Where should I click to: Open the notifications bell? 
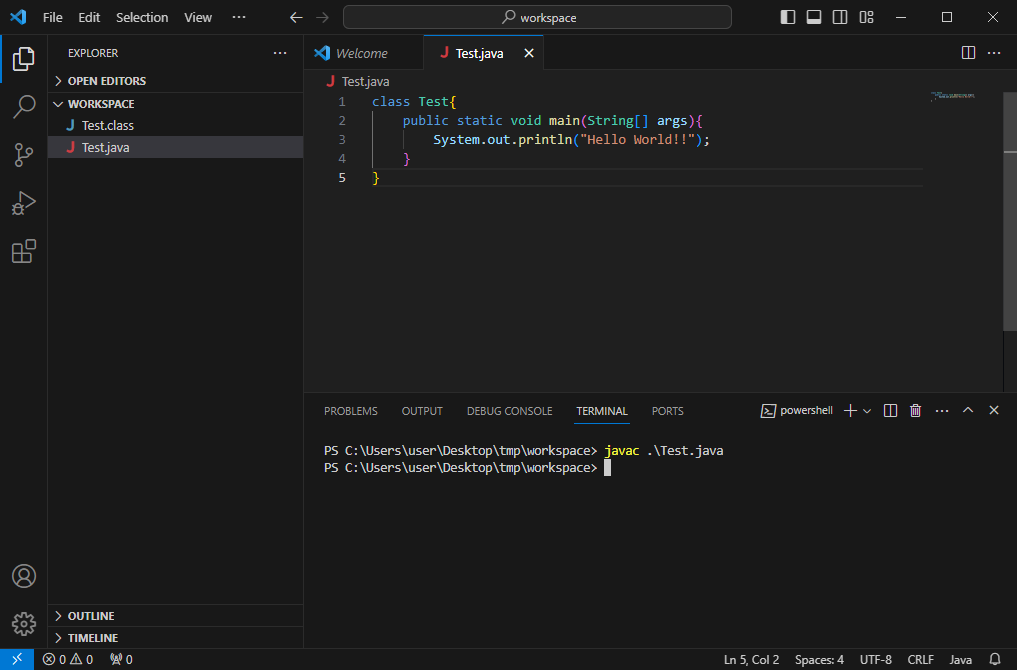(995, 660)
